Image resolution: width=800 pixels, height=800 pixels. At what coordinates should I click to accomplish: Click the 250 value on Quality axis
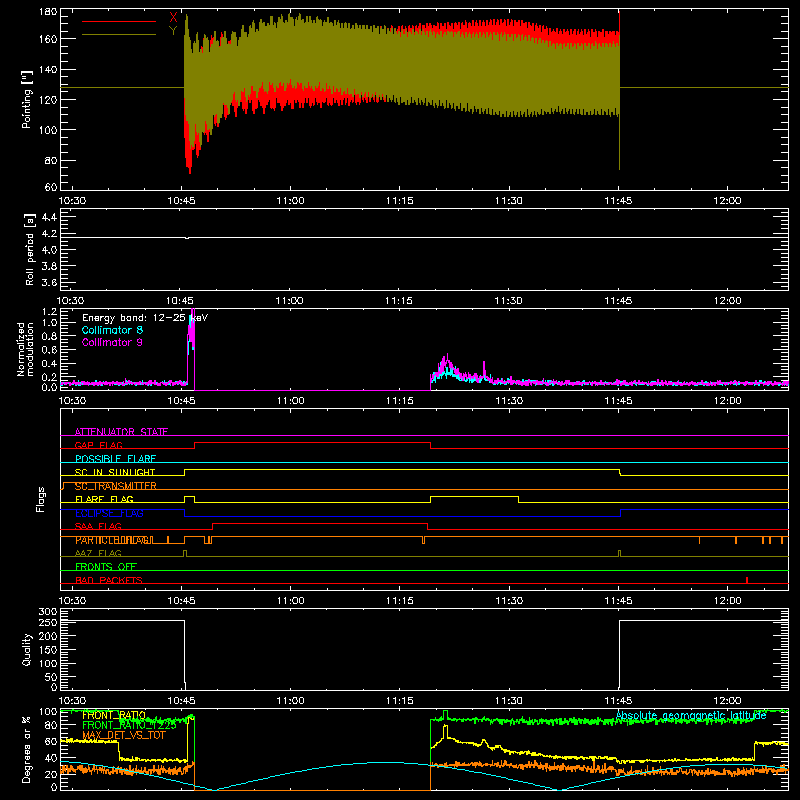48,622
